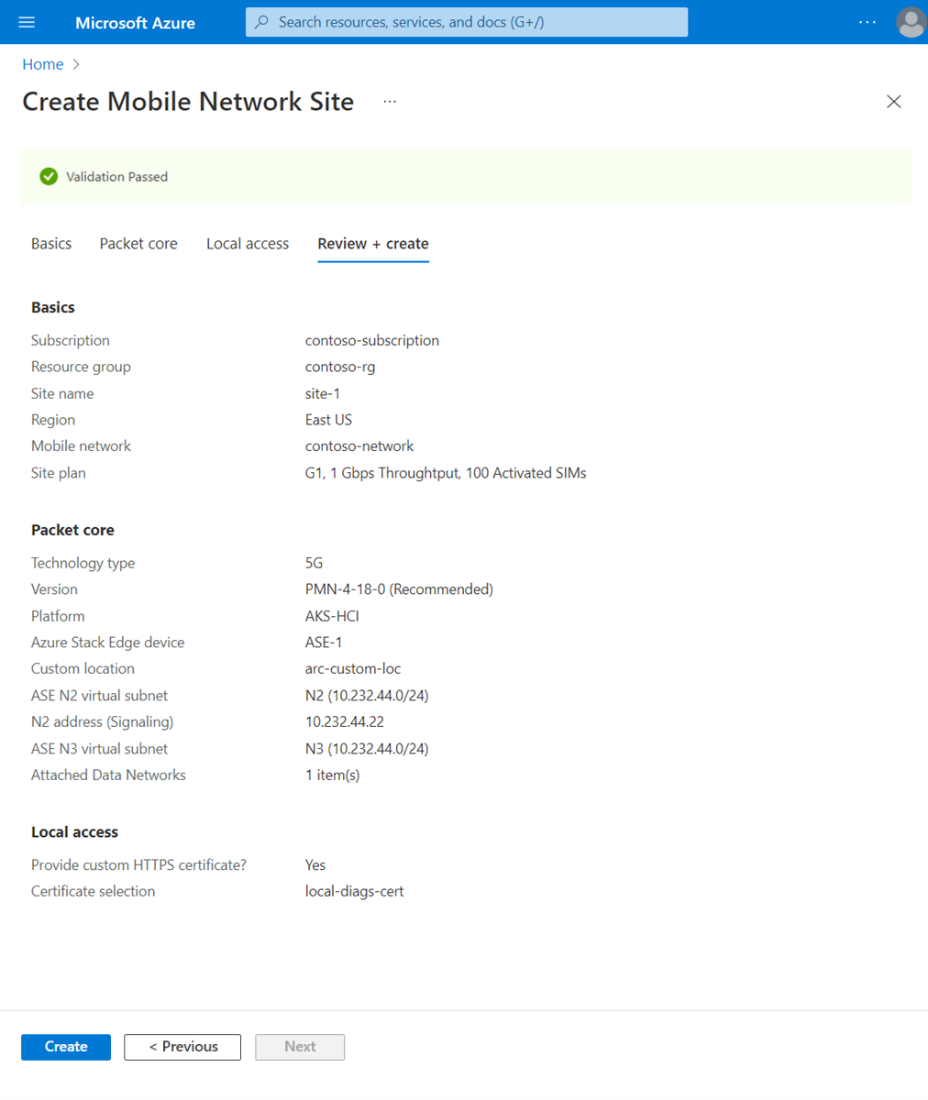Select the PMN-4-18-0 (Recommended) version
Image resolution: width=928 pixels, height=1100 pixels.
click(x=398, y=590)
